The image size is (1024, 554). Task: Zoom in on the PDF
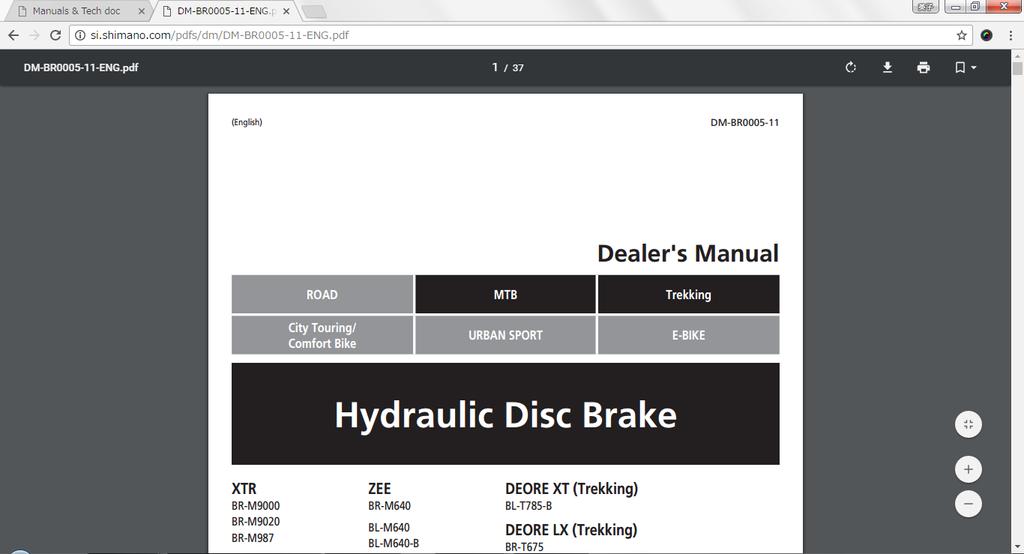click(968, 469)
